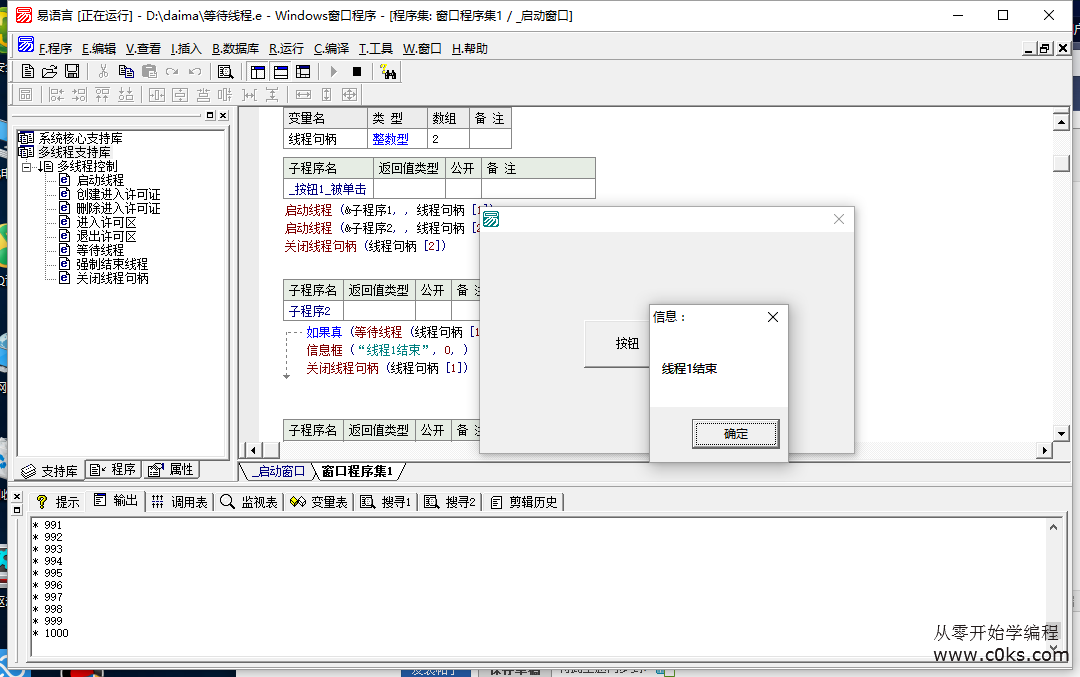This screenshot has height=677, width=1080.
Task: Close the 信息 message box with X
Action: [773, 317]
